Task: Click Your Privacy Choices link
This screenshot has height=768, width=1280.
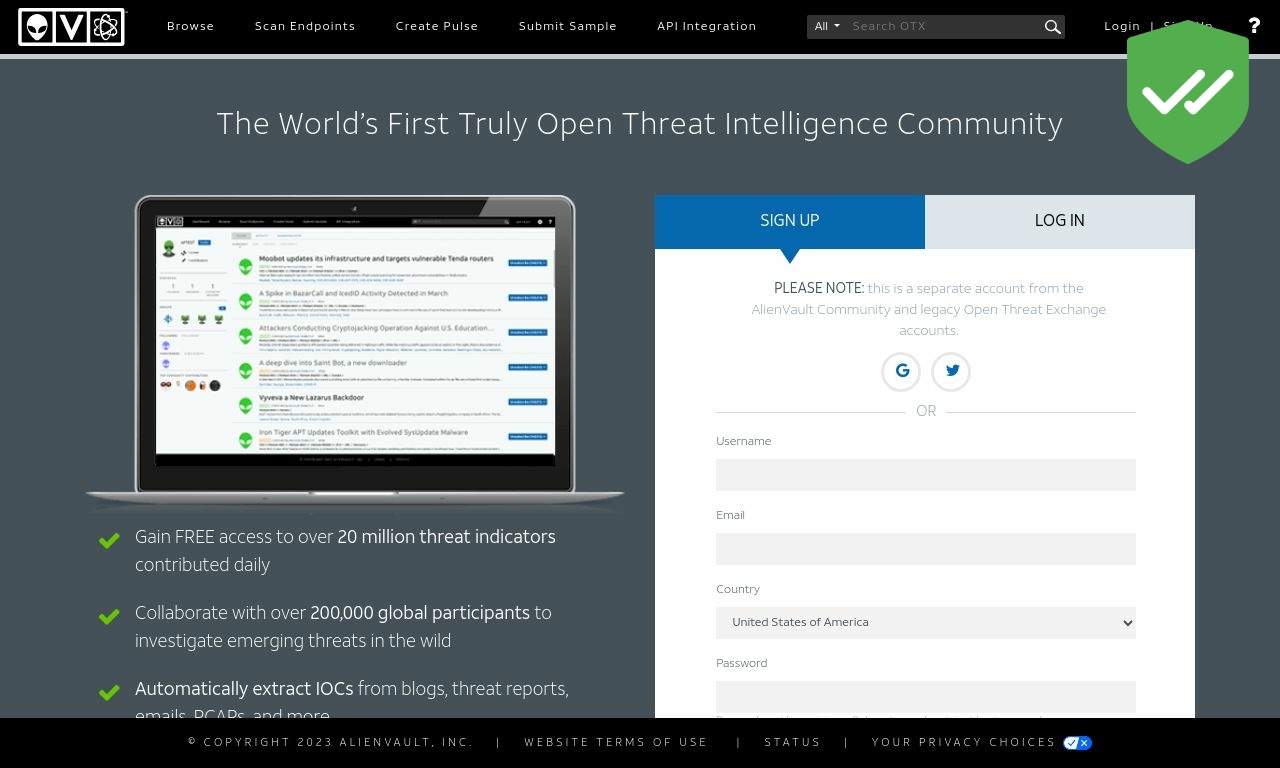Action: (x=964, y=743)
